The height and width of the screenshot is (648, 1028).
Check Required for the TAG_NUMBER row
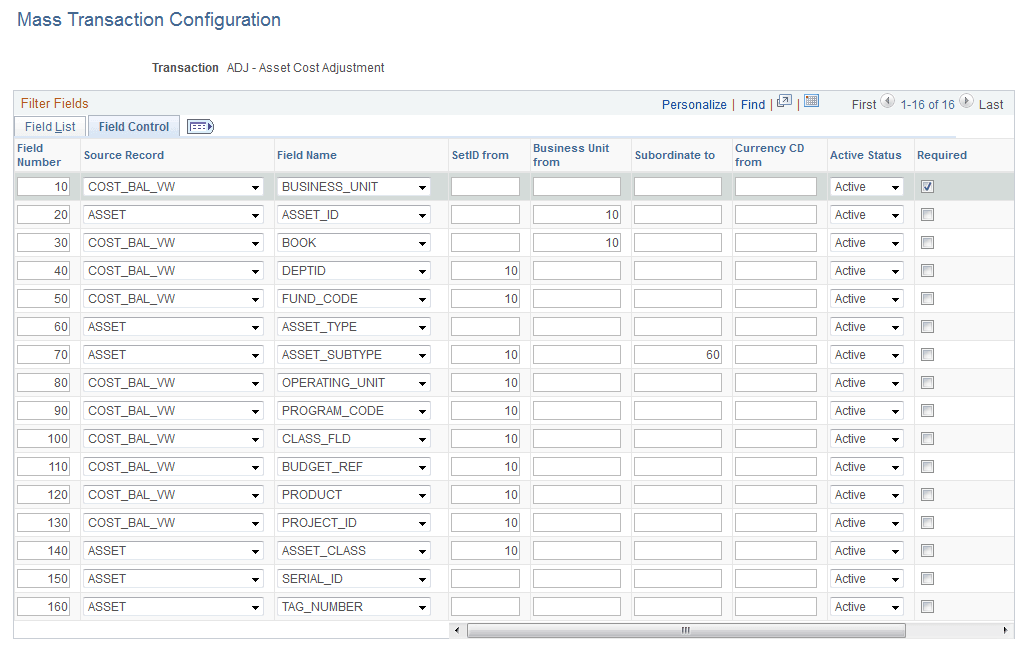[927, 606]
